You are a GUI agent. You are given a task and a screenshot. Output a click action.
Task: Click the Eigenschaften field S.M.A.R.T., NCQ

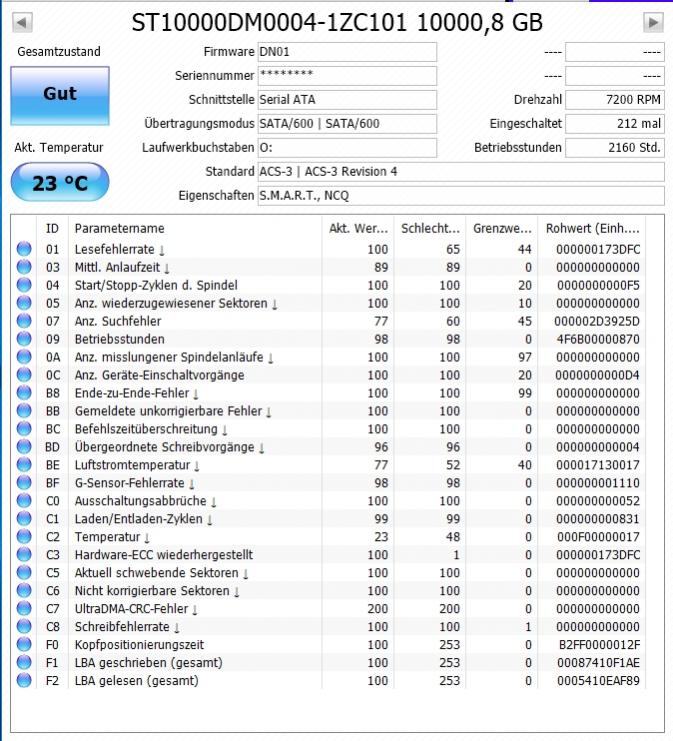461,196
